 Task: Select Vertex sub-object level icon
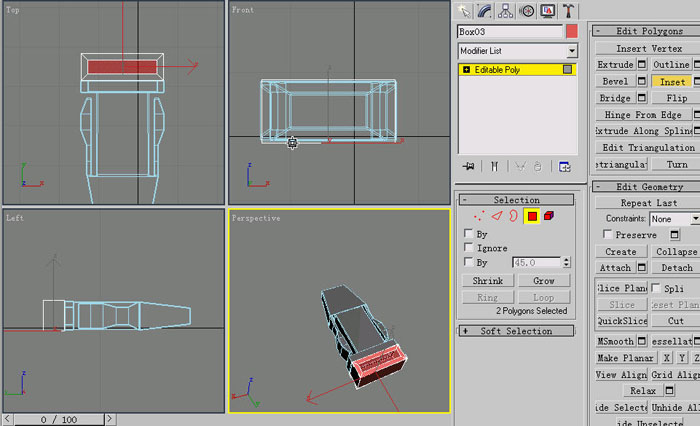(479, 216)
